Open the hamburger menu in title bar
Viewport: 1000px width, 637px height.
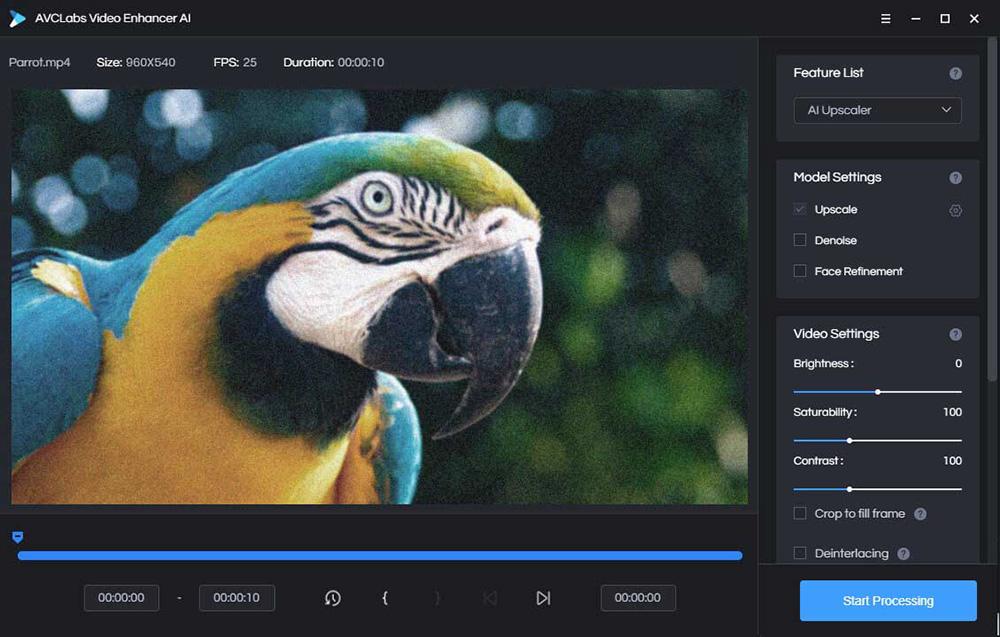(886, 18)
